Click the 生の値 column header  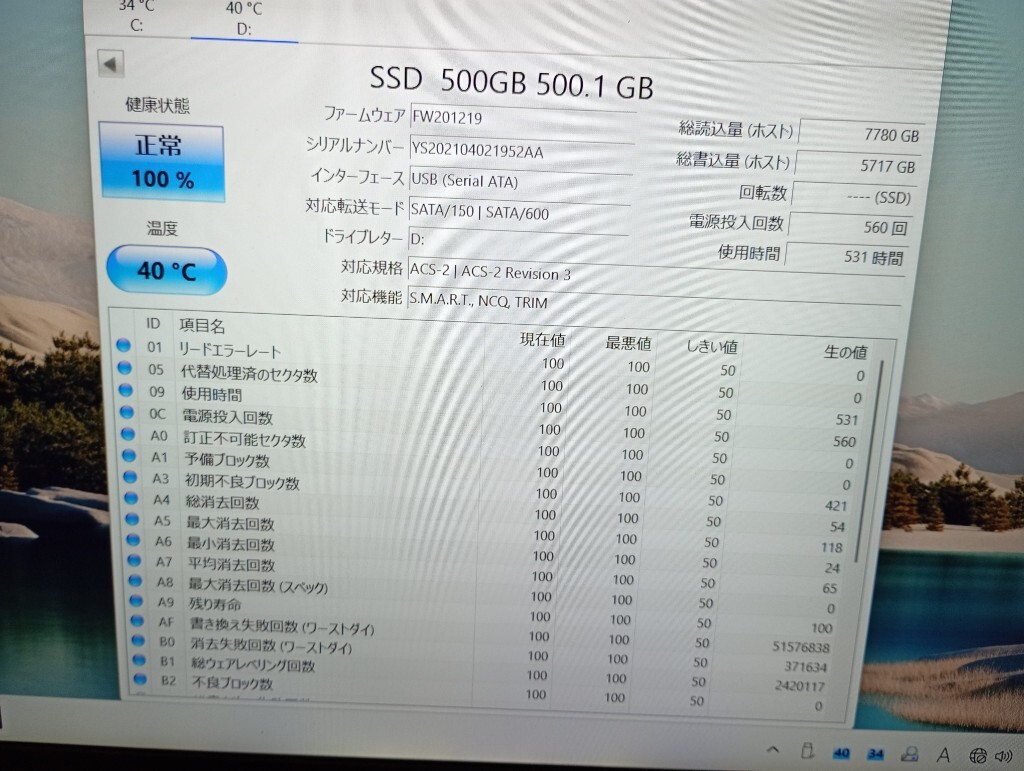coord(844,353)
